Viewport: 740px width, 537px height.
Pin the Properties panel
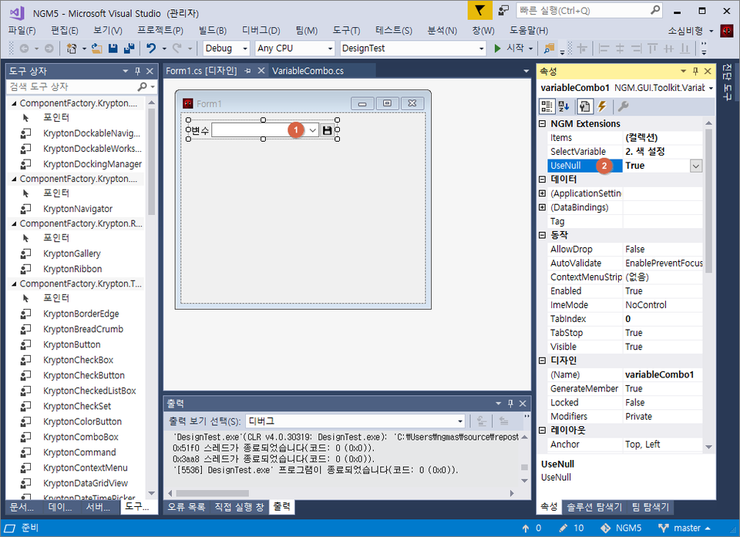click(x=696, y=71)
